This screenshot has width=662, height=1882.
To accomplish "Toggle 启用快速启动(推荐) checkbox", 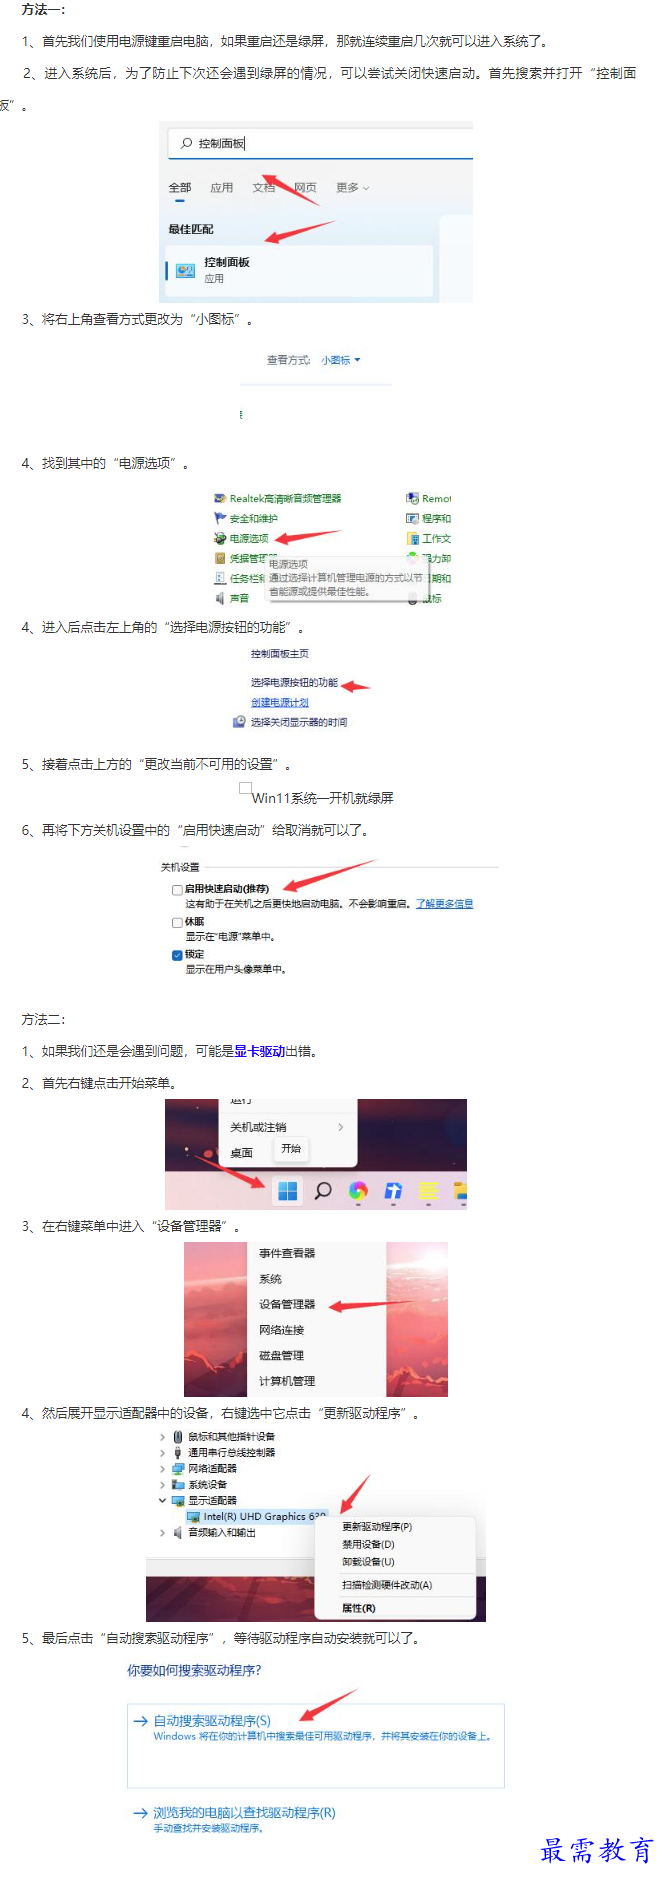I will [x=177, y=889].
